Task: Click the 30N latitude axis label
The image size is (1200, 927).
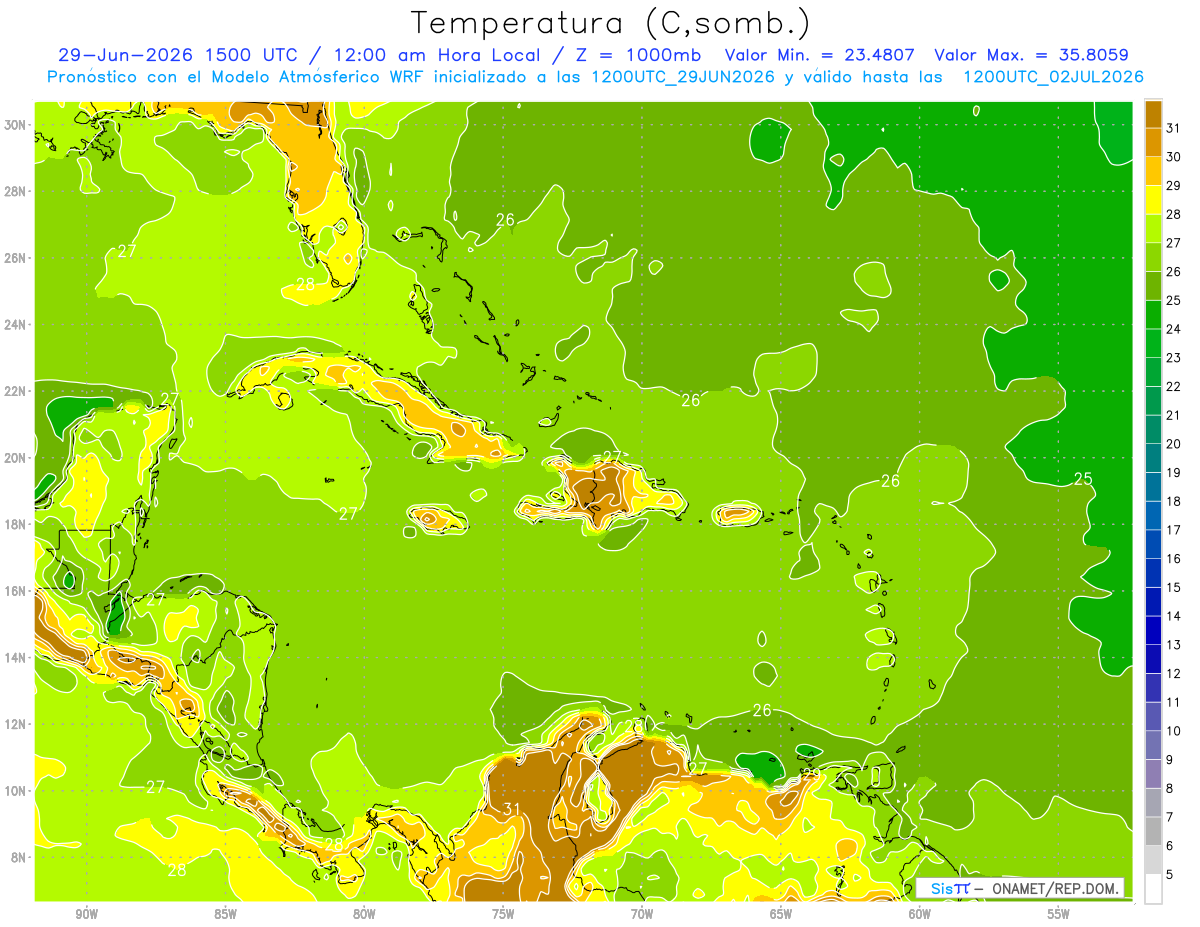Action: click(17, 125)
